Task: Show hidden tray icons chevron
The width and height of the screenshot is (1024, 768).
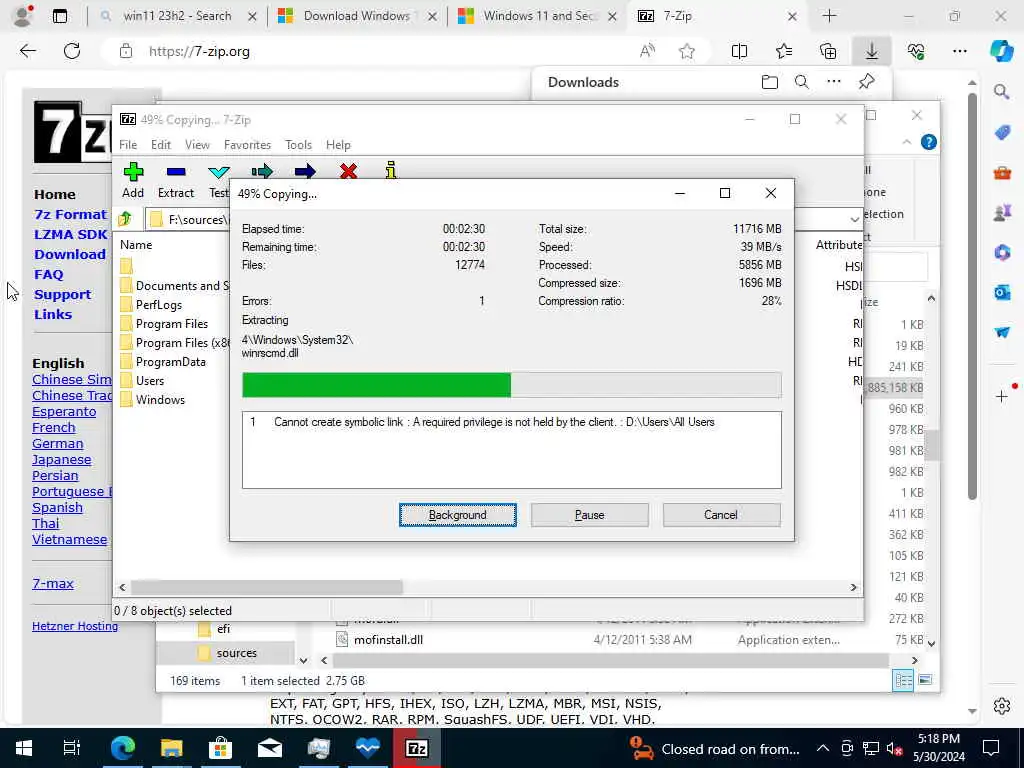Action: pos(823,748)
